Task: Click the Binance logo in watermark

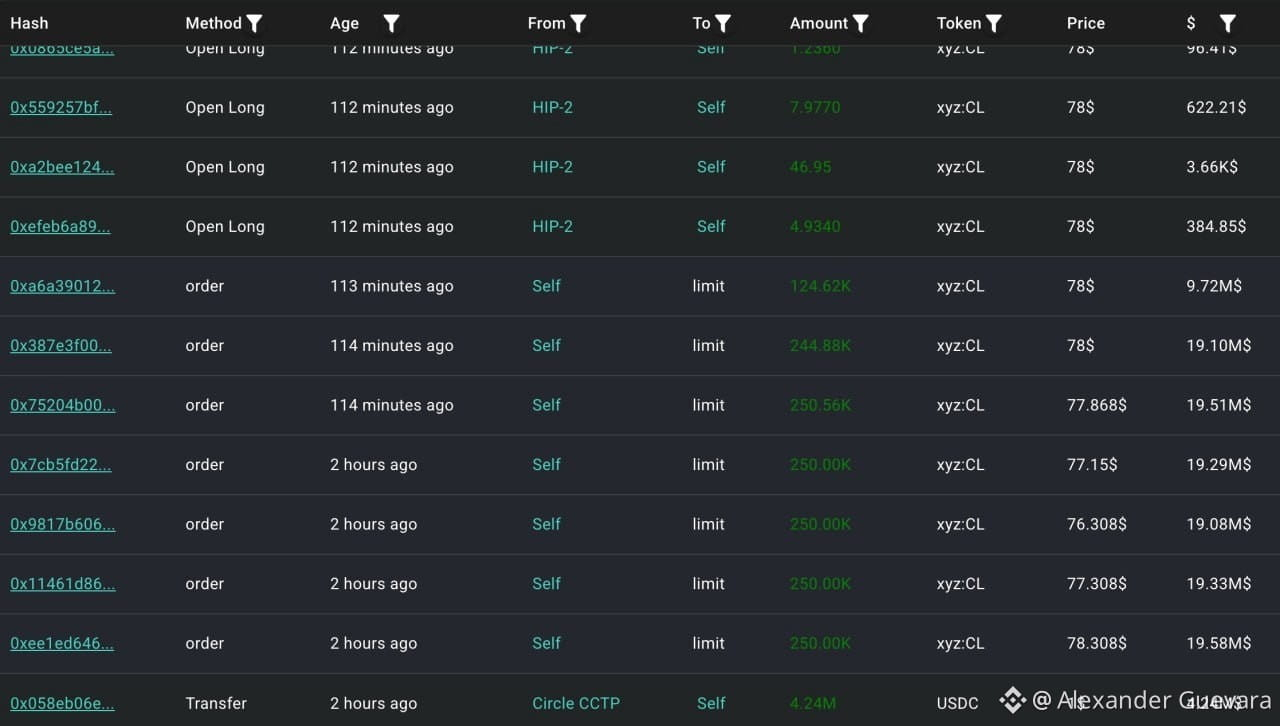Action: [1013, 700]
